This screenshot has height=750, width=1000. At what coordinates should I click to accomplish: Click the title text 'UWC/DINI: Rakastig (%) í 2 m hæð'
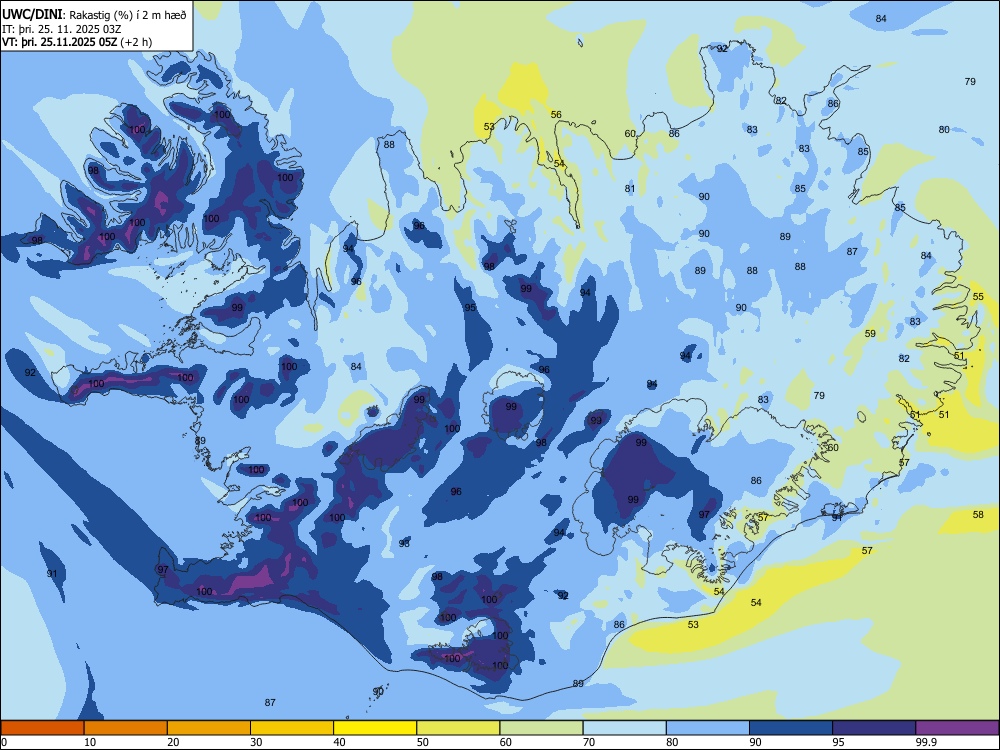coord(94,15)
